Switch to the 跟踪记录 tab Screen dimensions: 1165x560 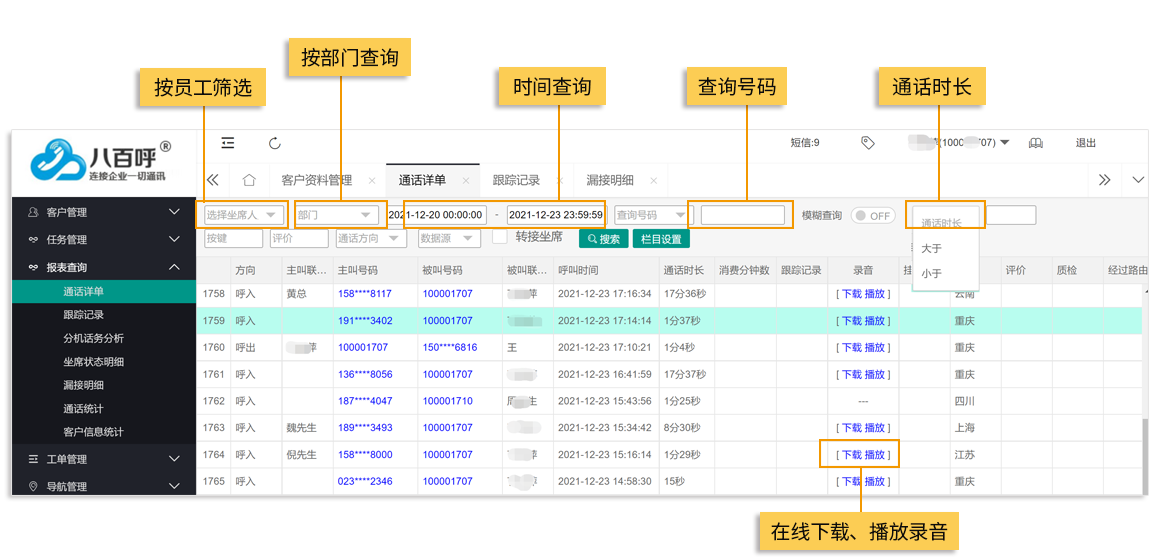click(x=516, y=180)
